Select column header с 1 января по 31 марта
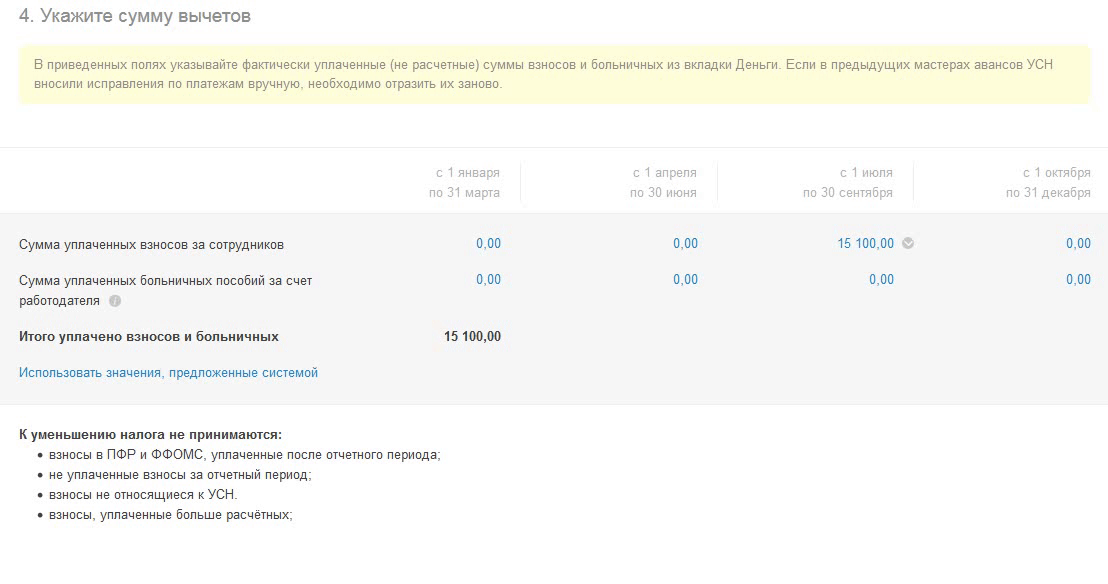Image resolution: width=1108 pixels, height=584 pixels. [464, 183]
